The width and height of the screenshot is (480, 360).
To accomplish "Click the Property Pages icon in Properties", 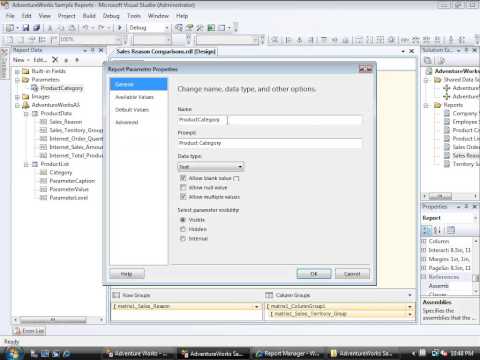I will pyautogui.click(x=451, y=230).
